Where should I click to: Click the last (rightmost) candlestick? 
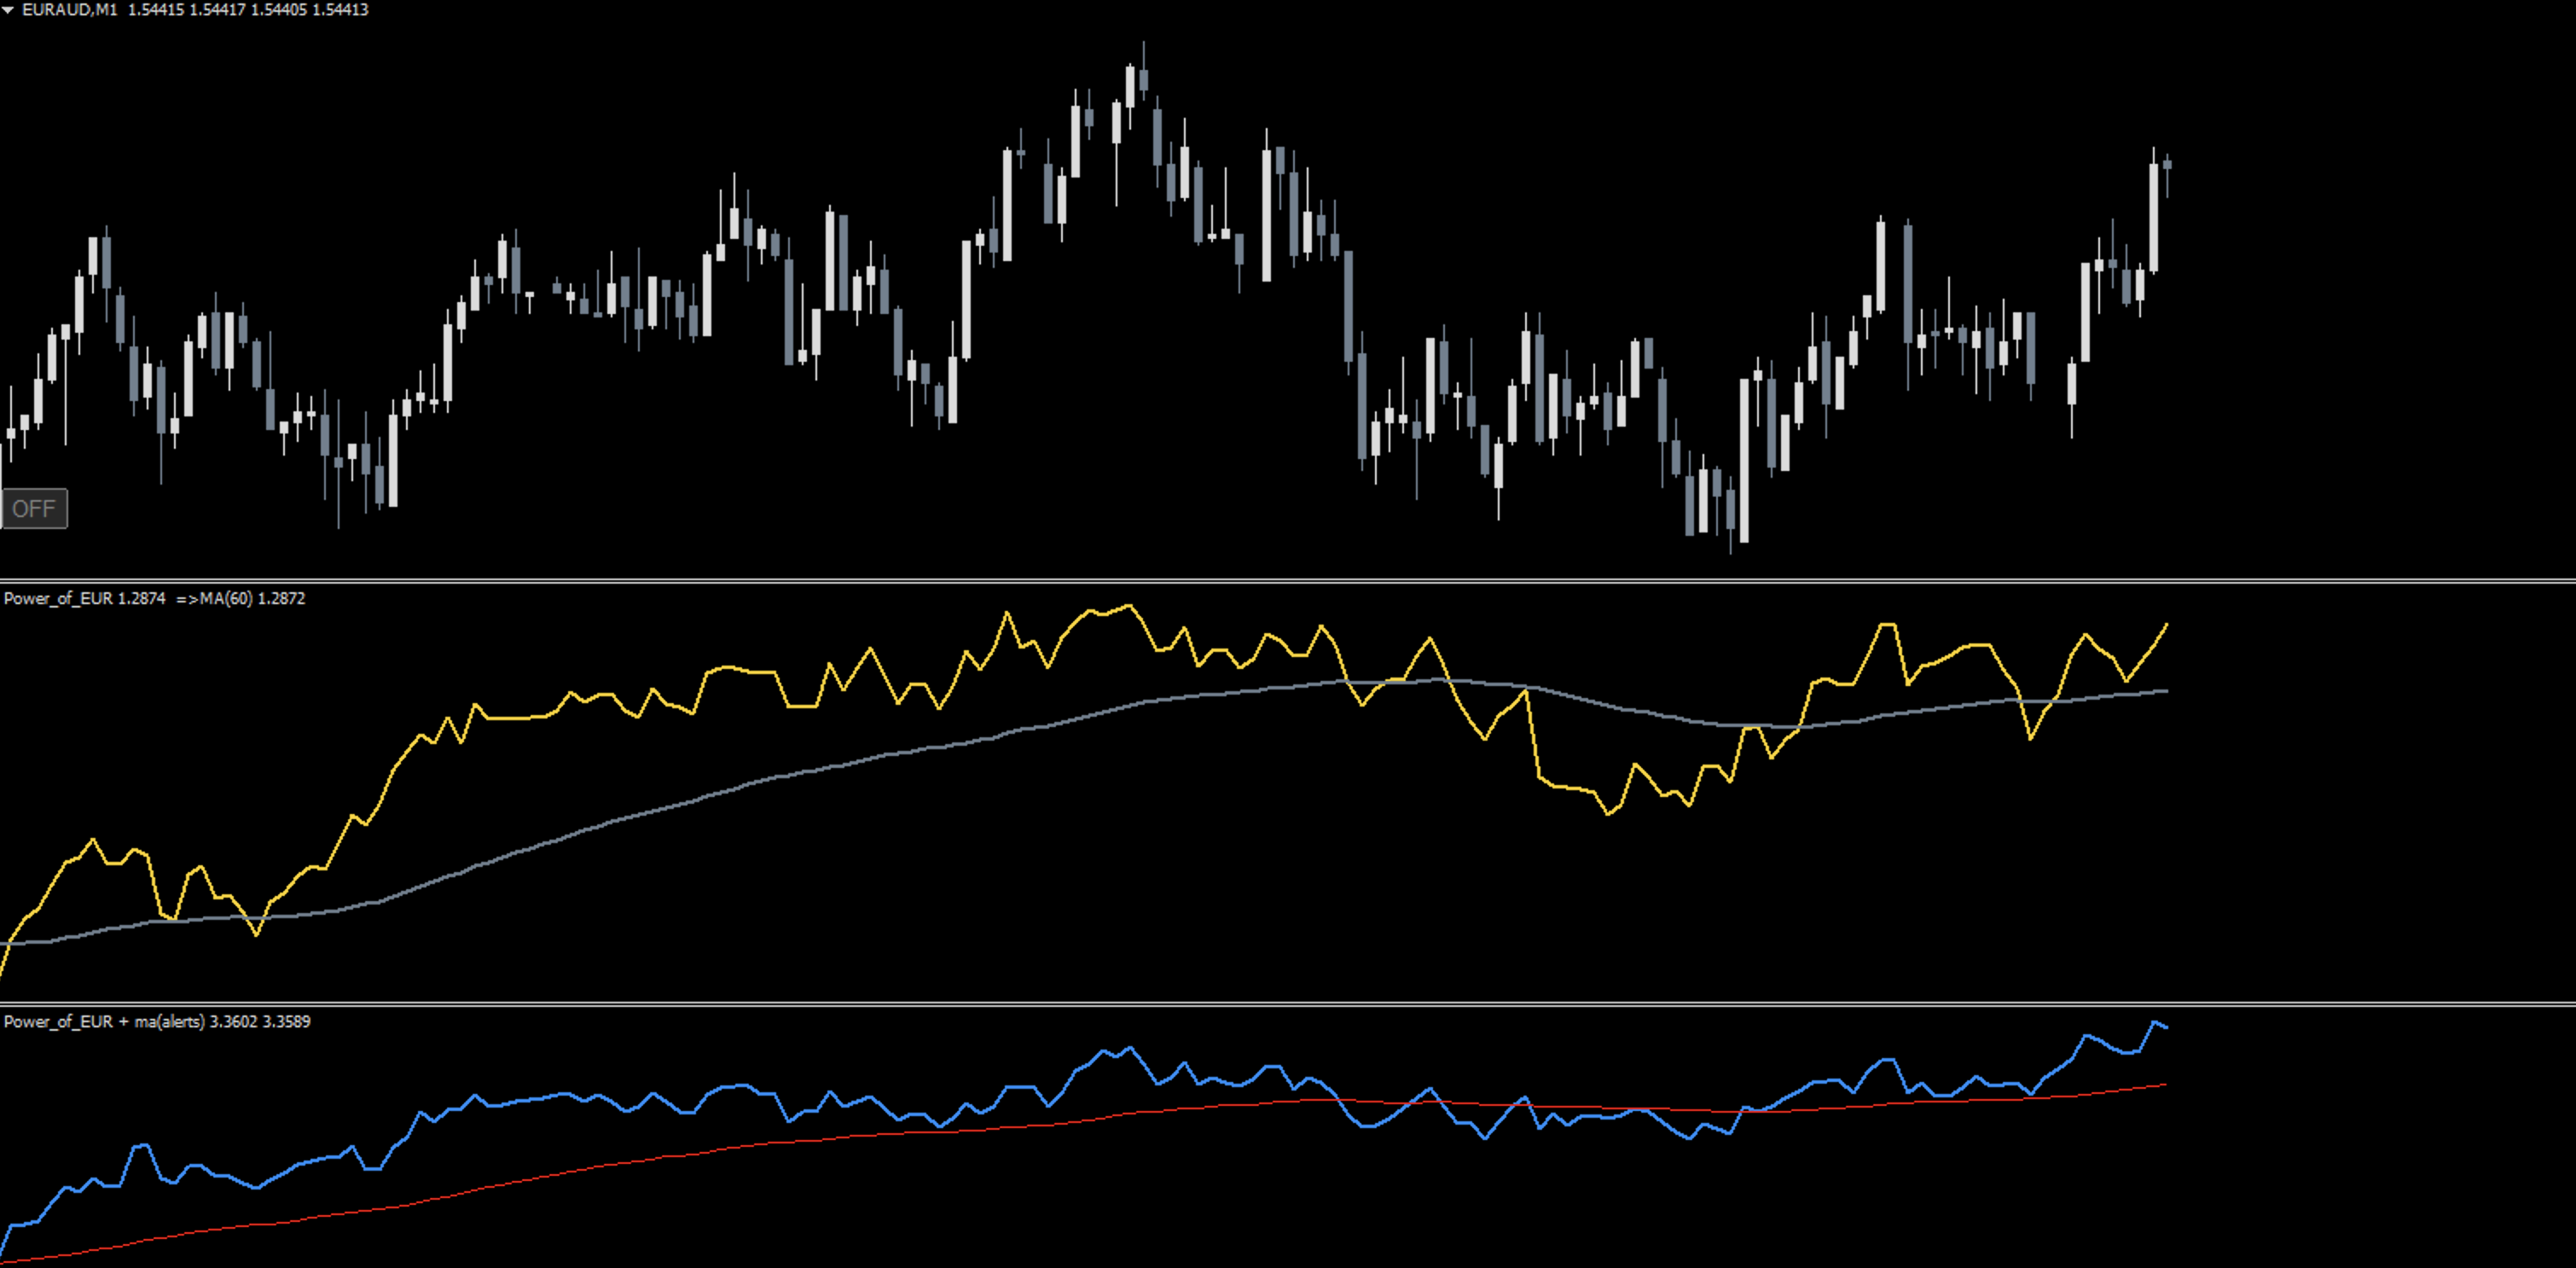point(2167,165)
